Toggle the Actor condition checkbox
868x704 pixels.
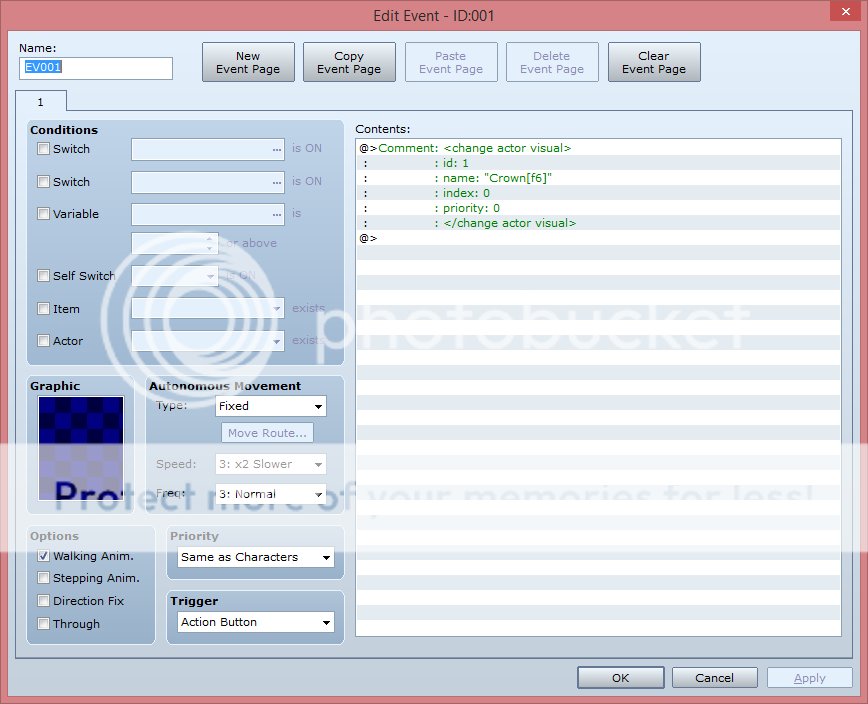pyautogui.click(x=43, y=341)
